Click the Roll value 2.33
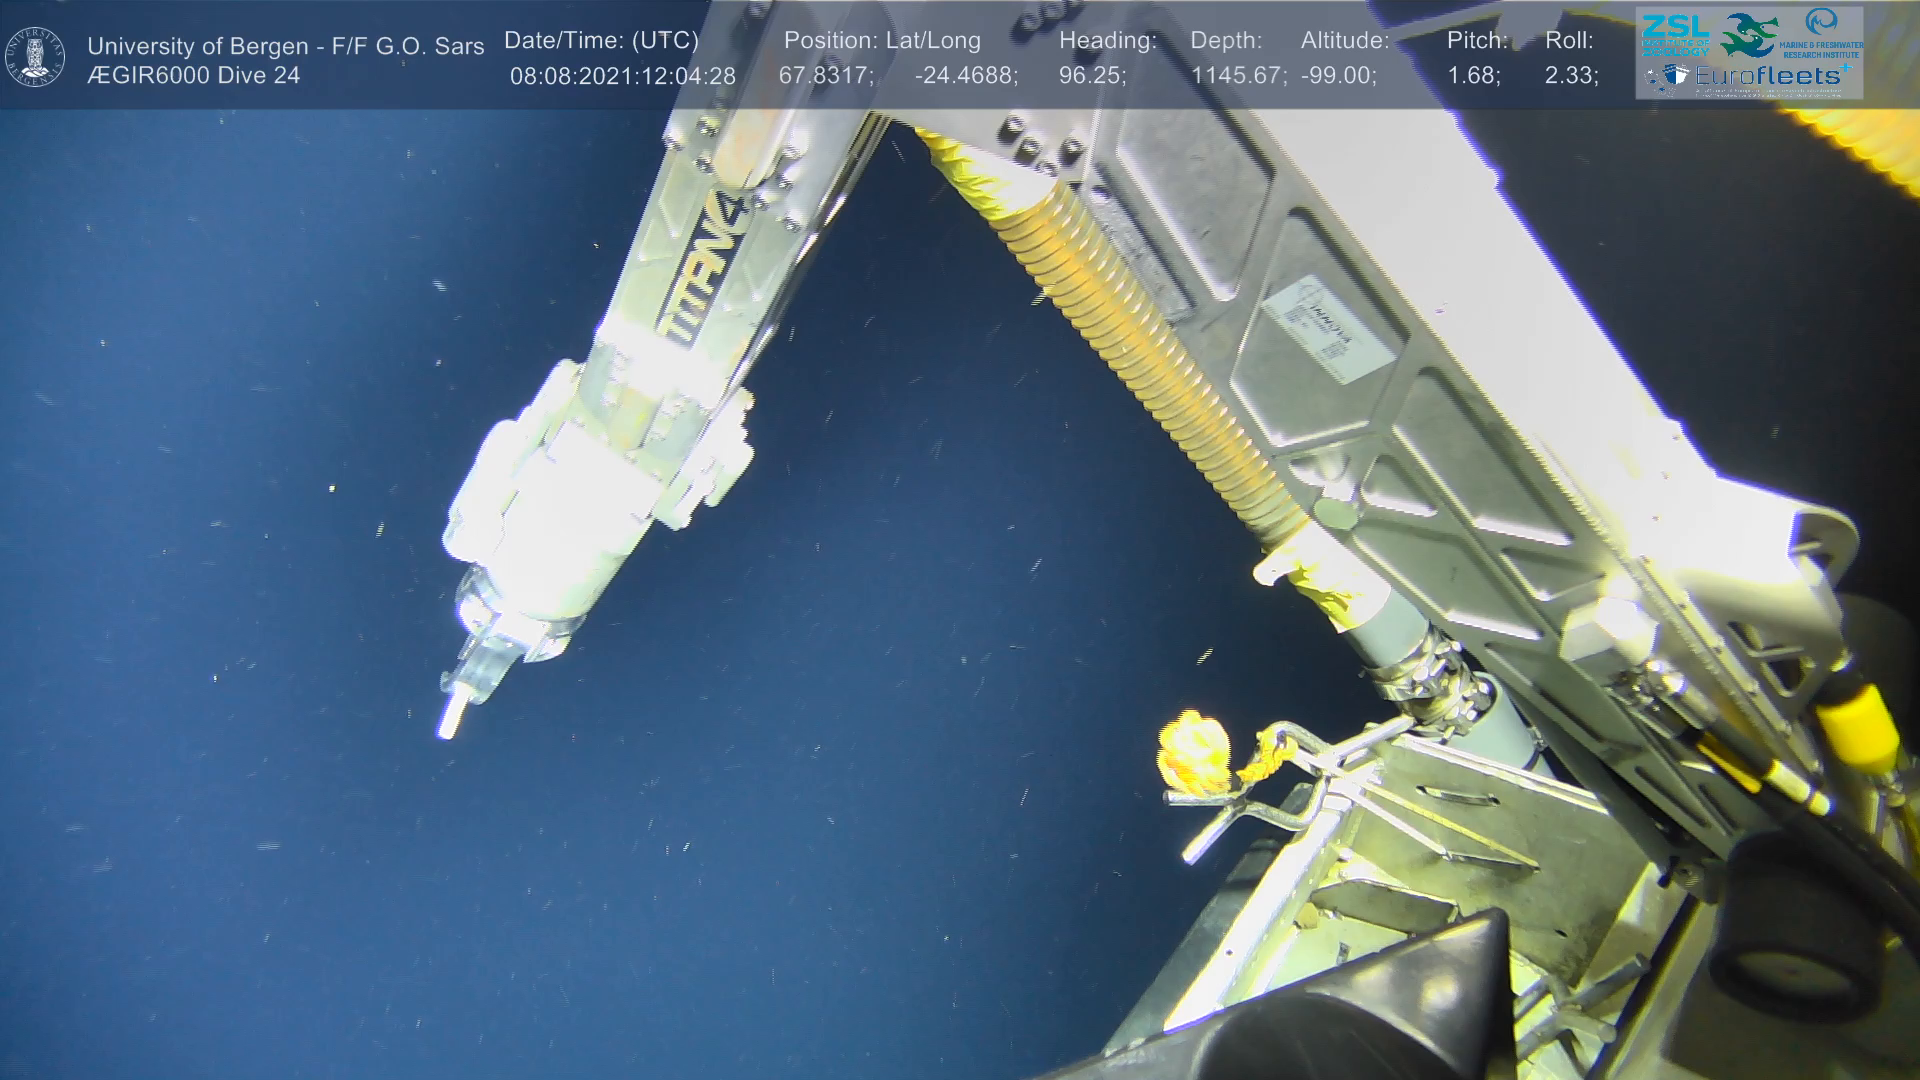This screenshot has width=1920, height=1080. tap(1571, 76)
